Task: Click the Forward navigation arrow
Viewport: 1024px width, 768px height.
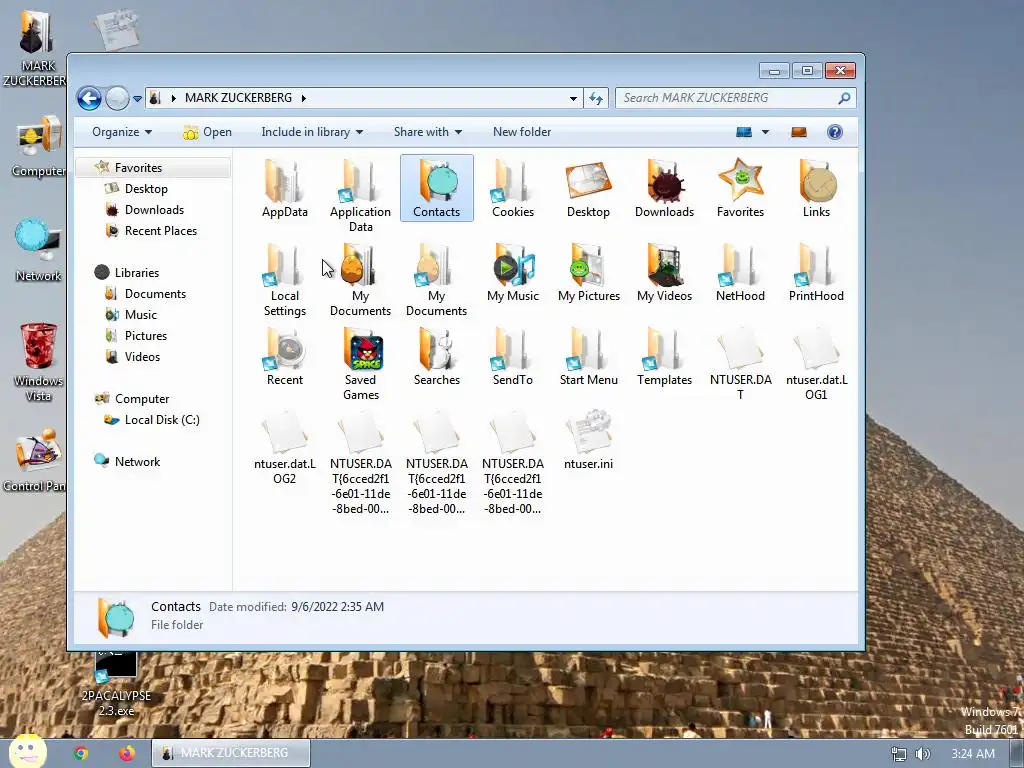Action: pos(117,99)
